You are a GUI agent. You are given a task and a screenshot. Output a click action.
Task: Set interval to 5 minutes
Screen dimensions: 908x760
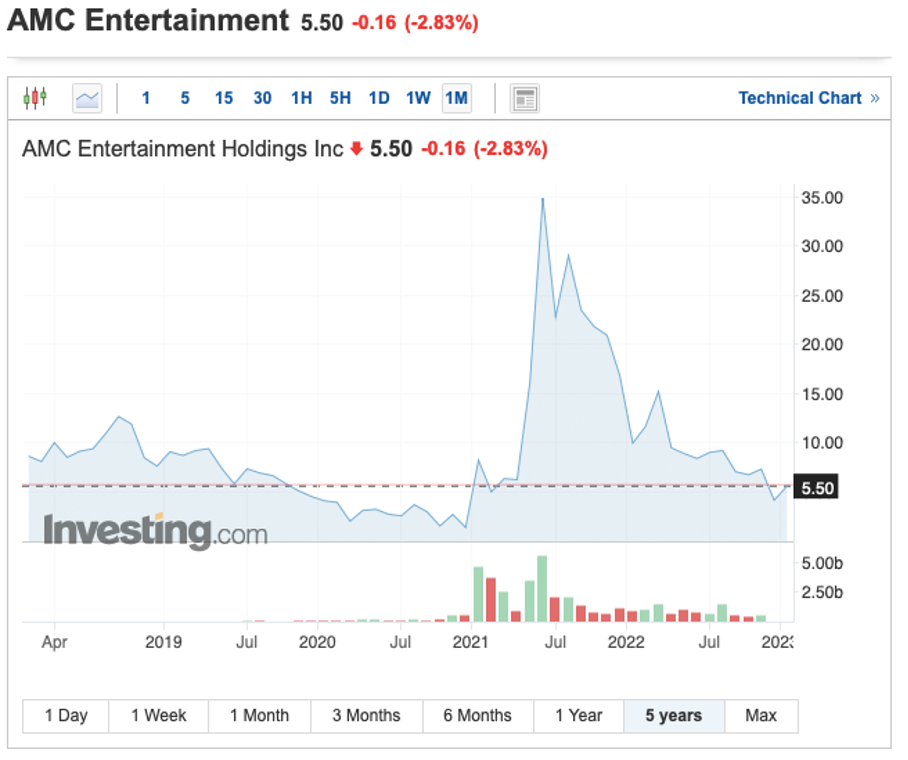185,98
